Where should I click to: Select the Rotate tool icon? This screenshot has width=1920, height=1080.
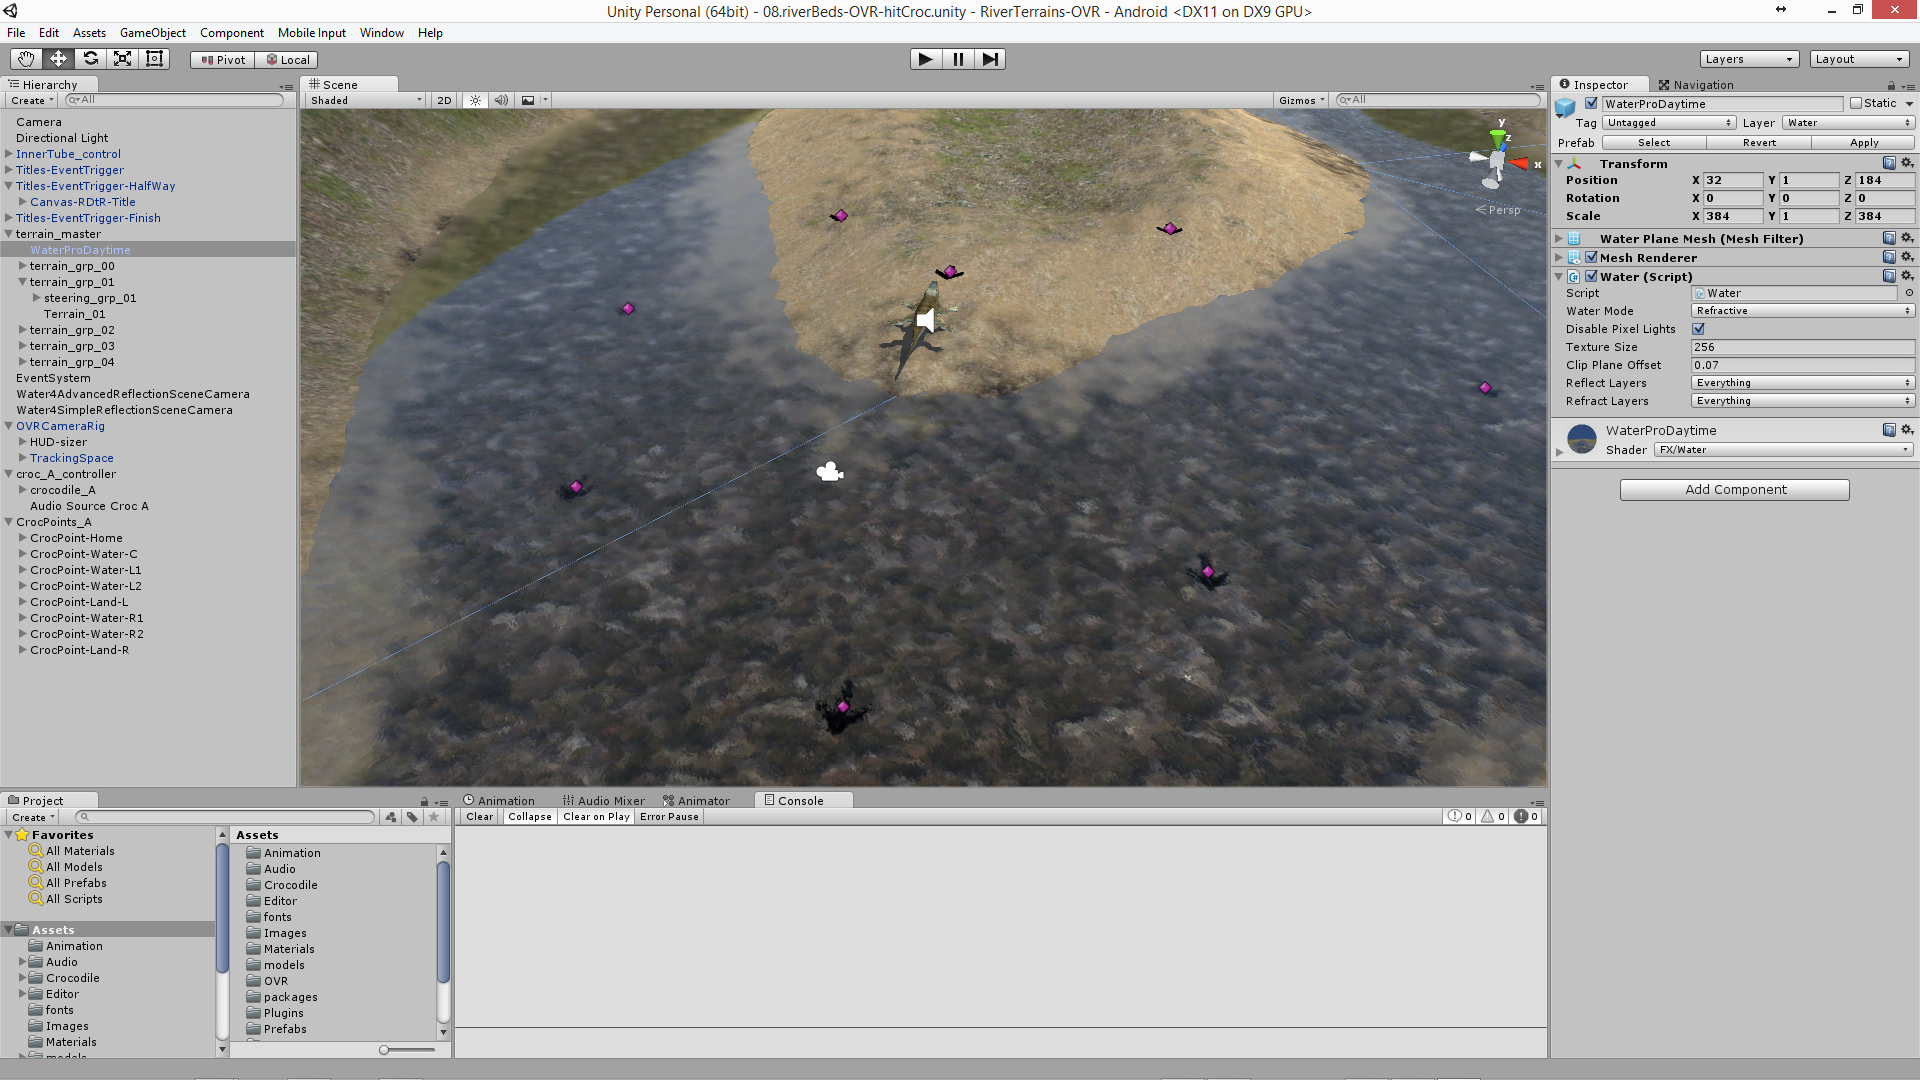(90, 59)
